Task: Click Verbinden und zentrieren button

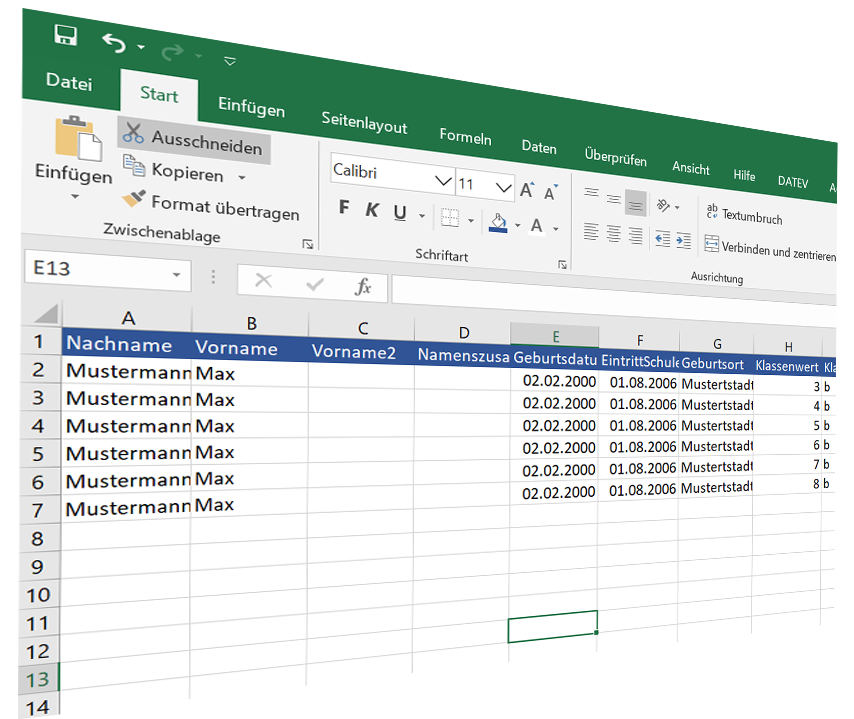Action: click(770, 248)
